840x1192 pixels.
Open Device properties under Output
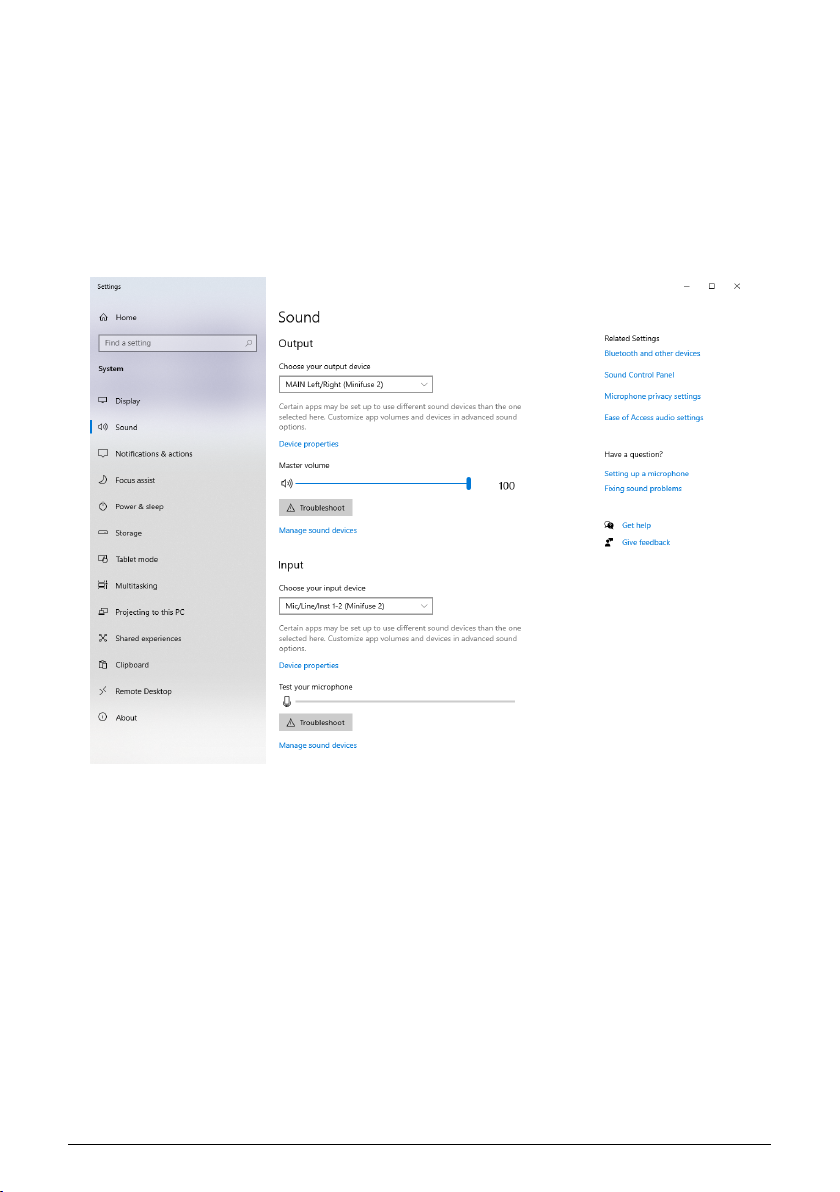coord(309,444)
